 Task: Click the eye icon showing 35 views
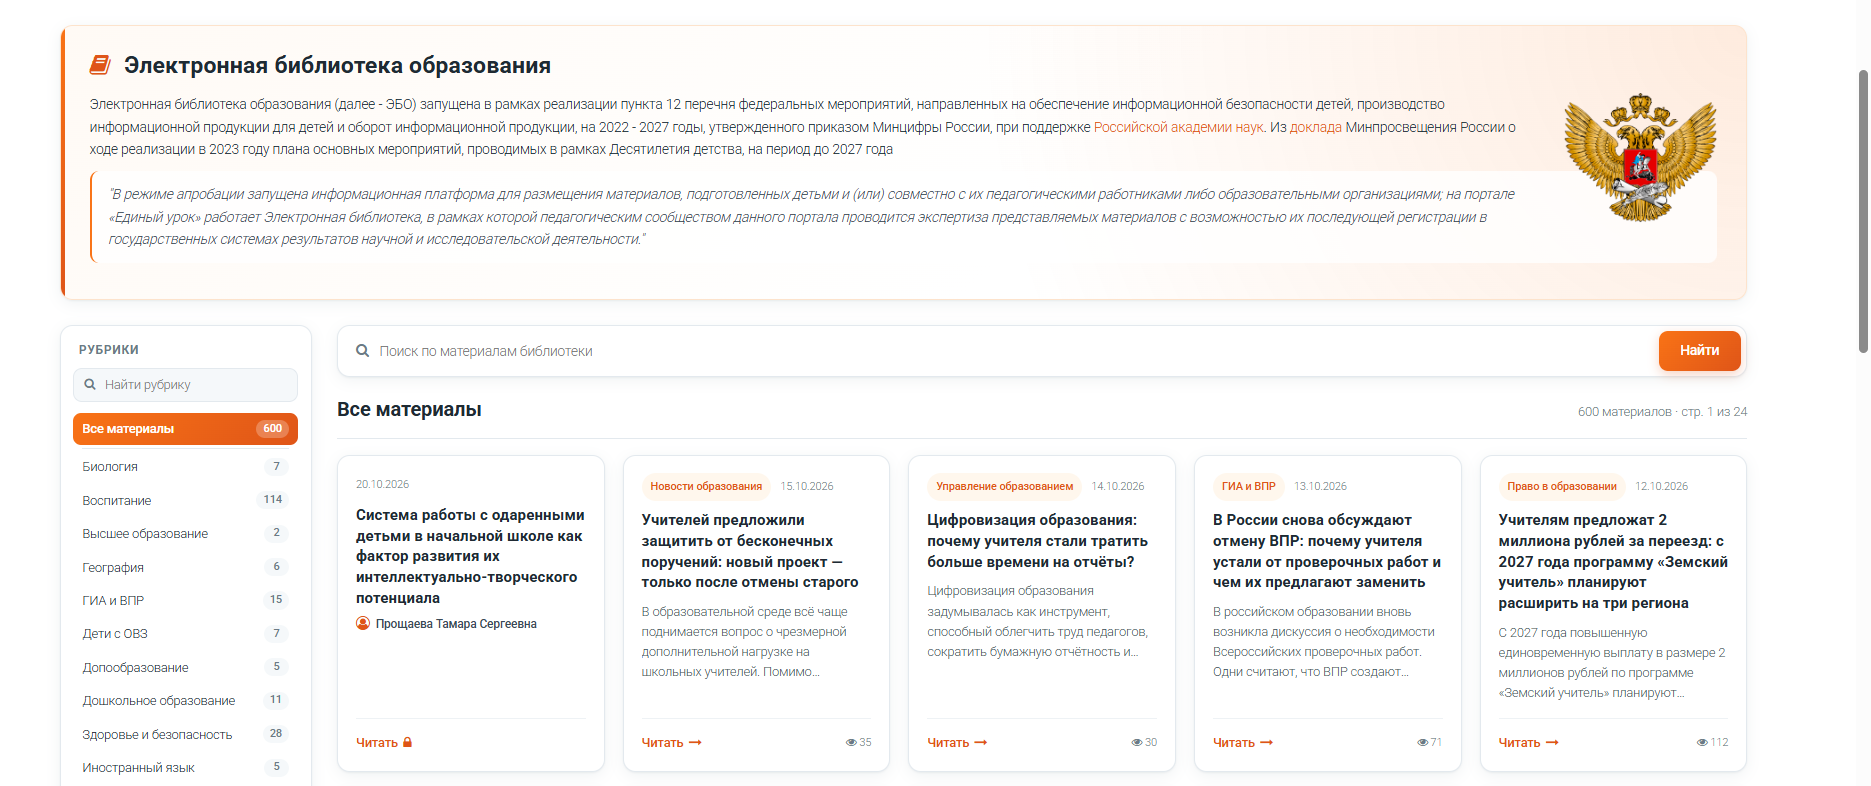(851, 743)
